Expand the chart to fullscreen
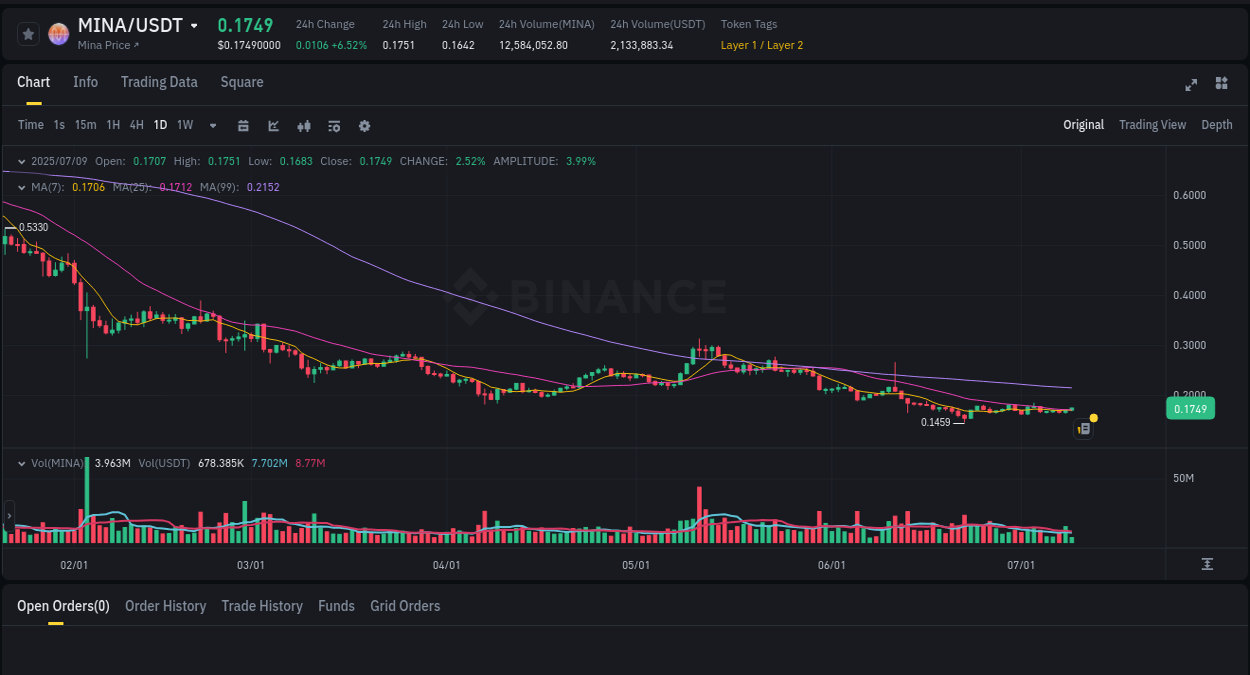This screenshot has height=675, width=1250. [x=1191, y=85]
